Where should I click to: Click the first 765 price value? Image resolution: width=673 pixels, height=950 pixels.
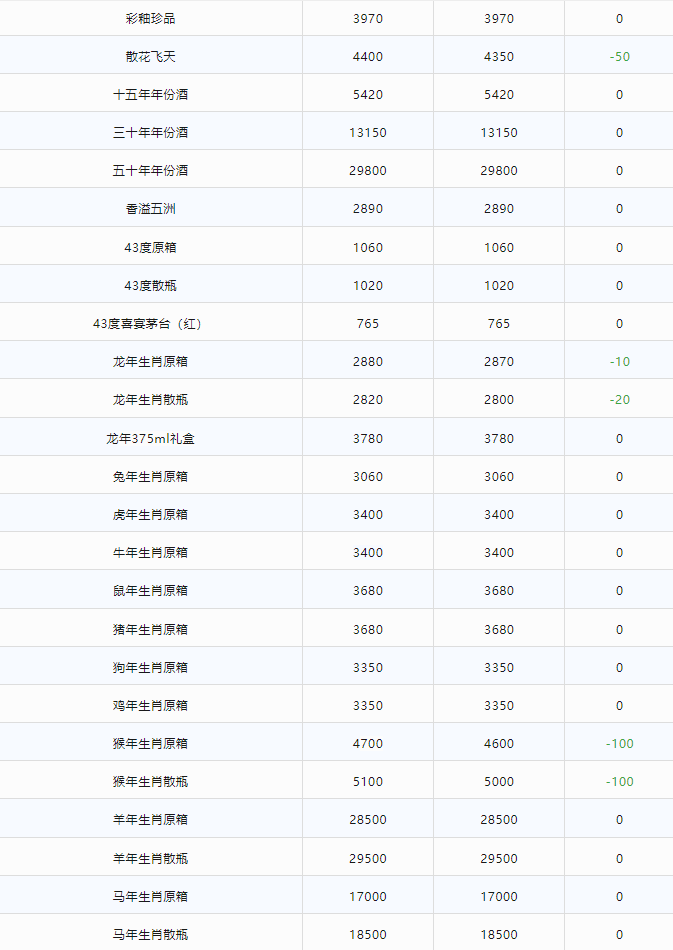pos(368,324)
